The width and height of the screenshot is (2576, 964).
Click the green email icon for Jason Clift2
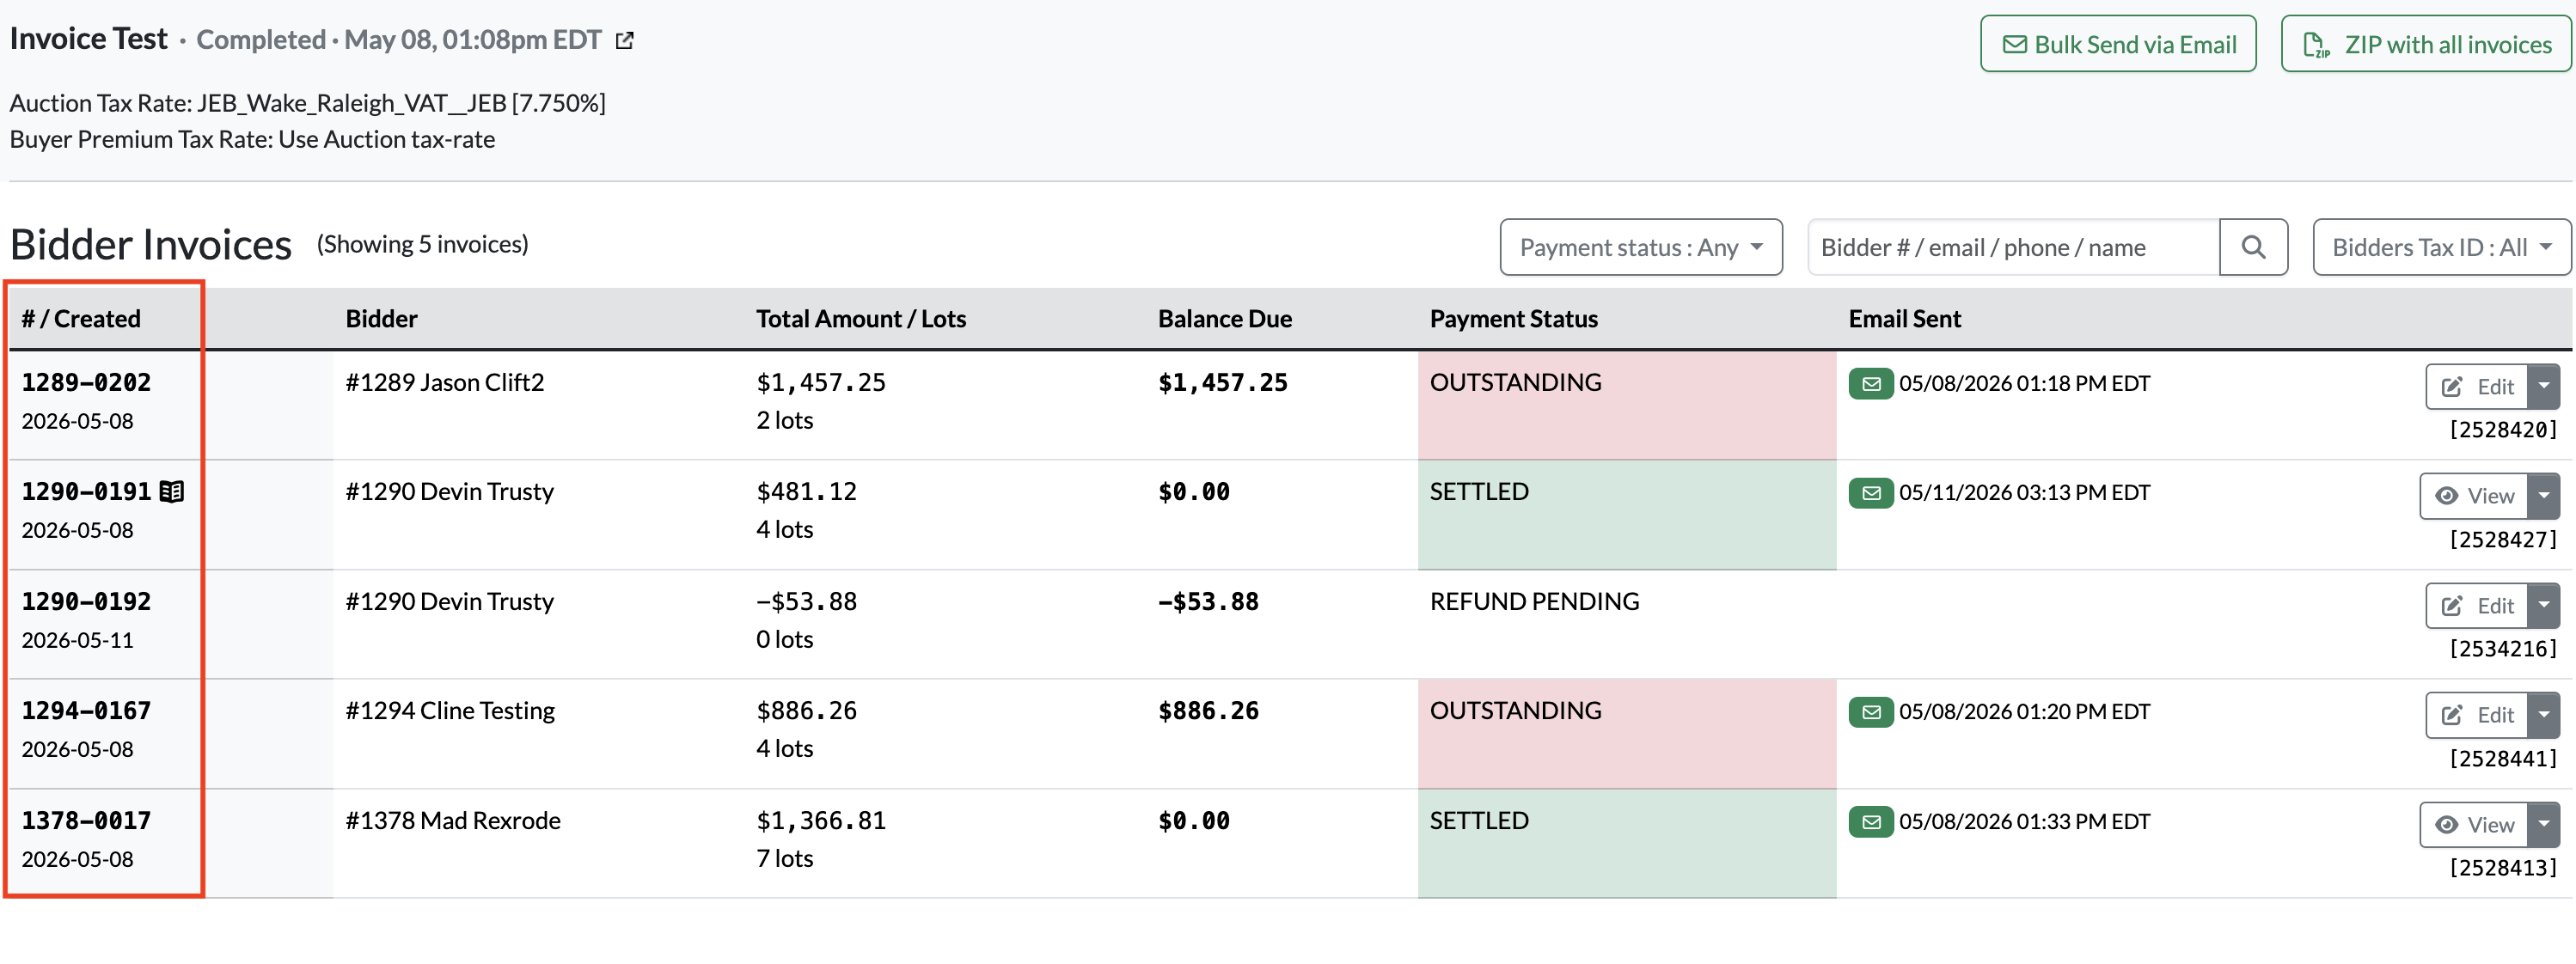[1871, 384]
